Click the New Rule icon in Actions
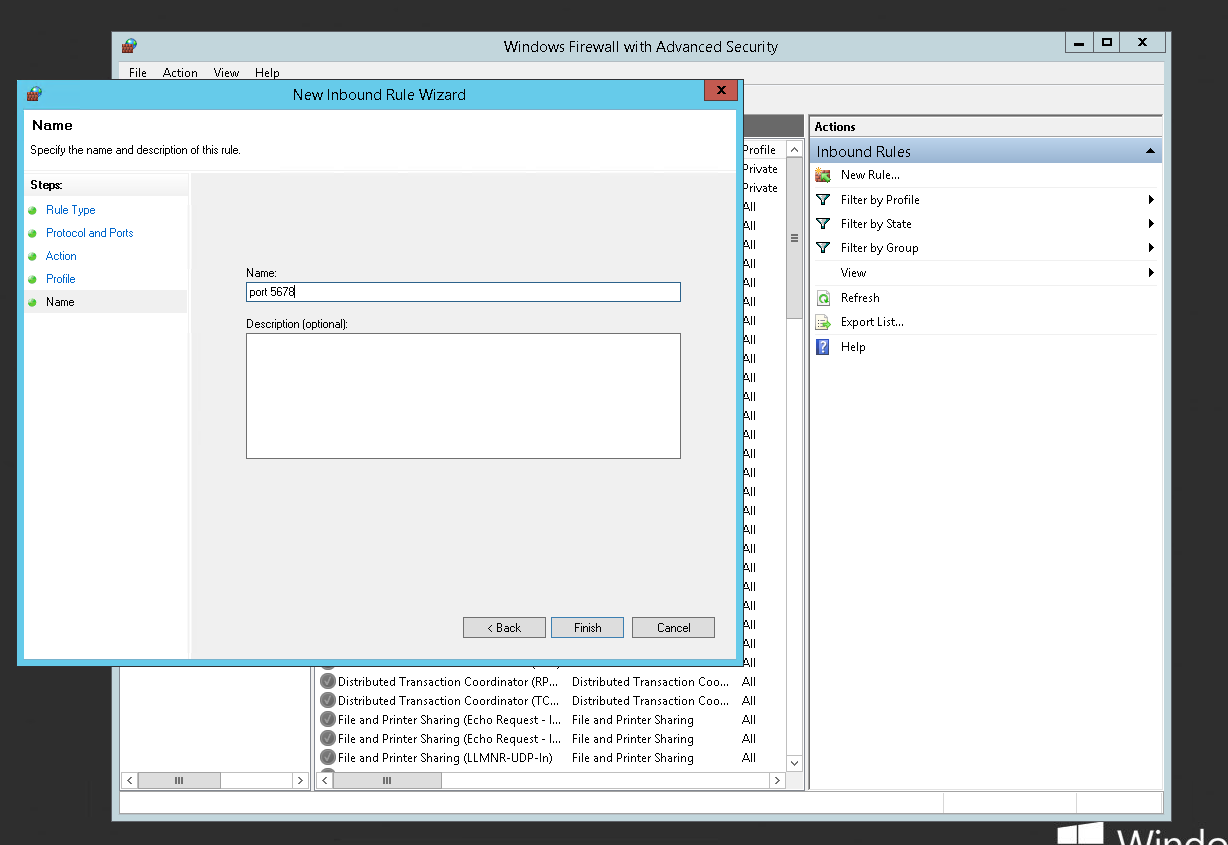The image size is (1228, 845). [x=823, y=175]
